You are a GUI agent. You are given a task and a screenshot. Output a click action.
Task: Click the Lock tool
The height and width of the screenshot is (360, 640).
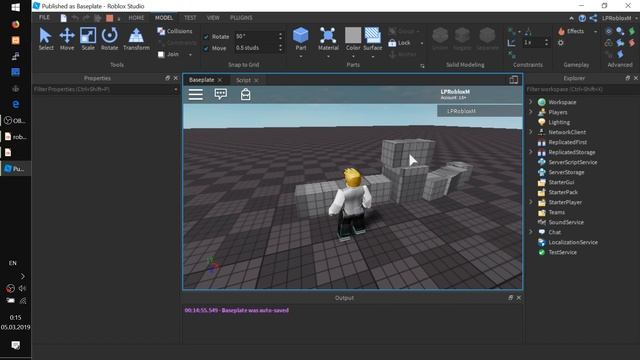pos(399,43)
